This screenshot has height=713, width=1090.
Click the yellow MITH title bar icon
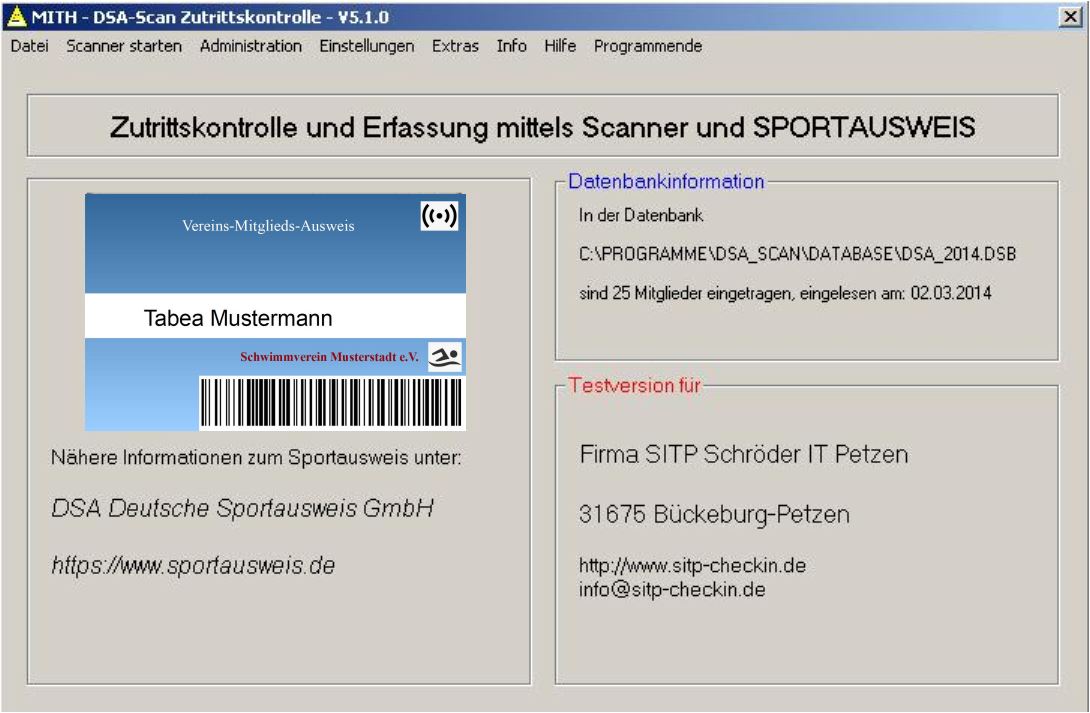[x=16, y=17]
